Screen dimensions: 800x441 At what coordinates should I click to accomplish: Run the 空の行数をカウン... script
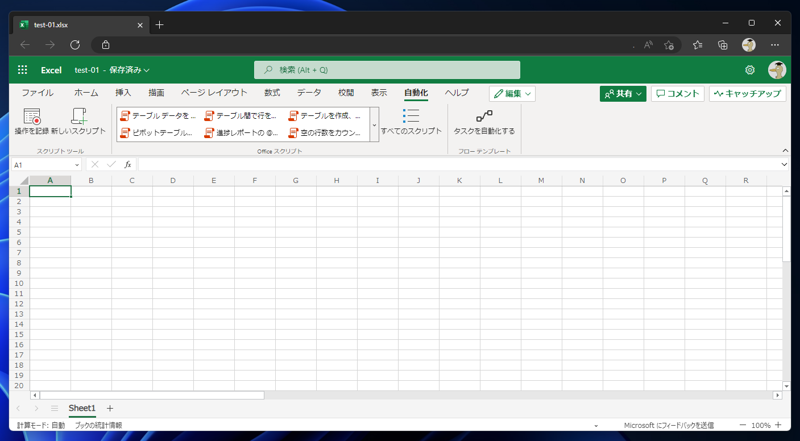(x=325, y=133)
